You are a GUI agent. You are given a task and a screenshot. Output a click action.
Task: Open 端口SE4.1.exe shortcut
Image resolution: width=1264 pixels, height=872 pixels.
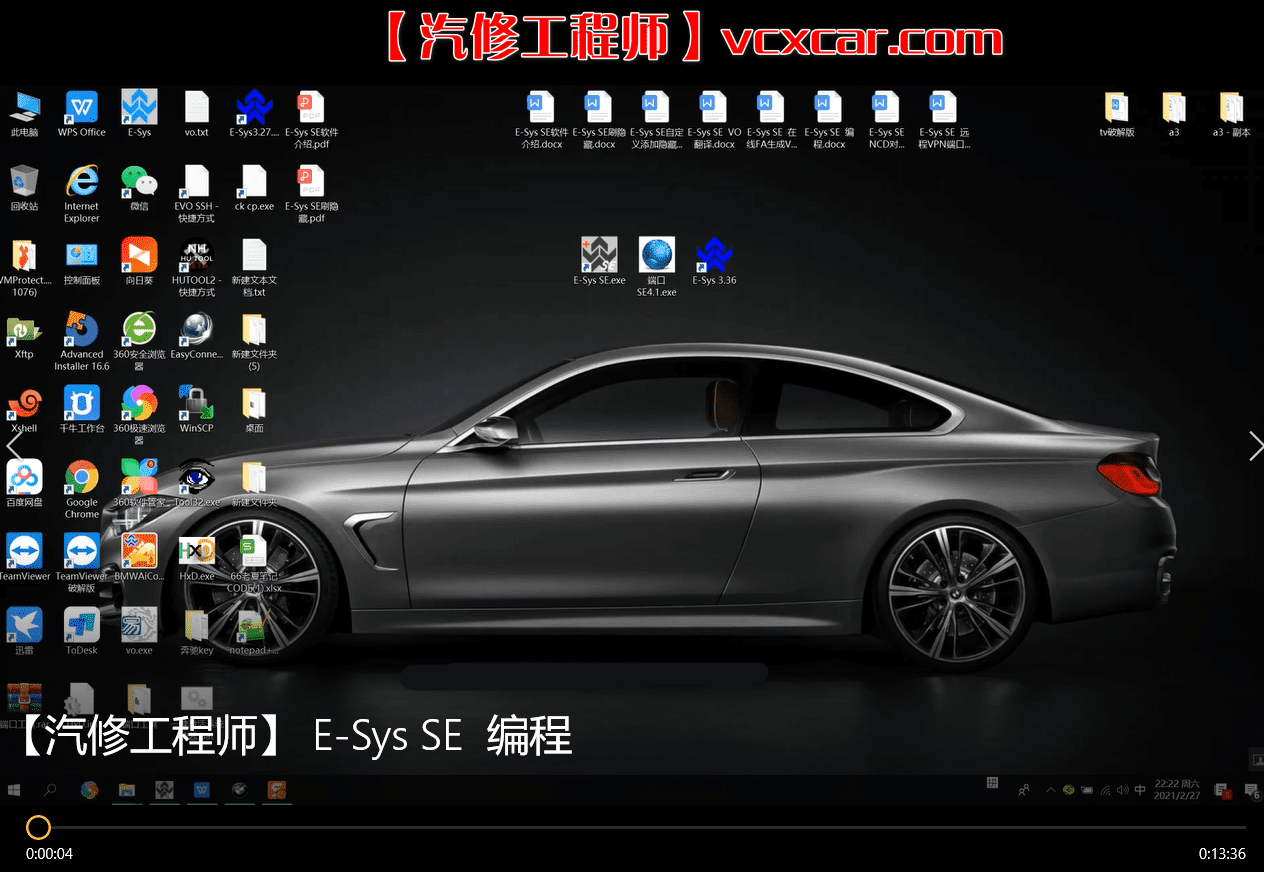656,255
